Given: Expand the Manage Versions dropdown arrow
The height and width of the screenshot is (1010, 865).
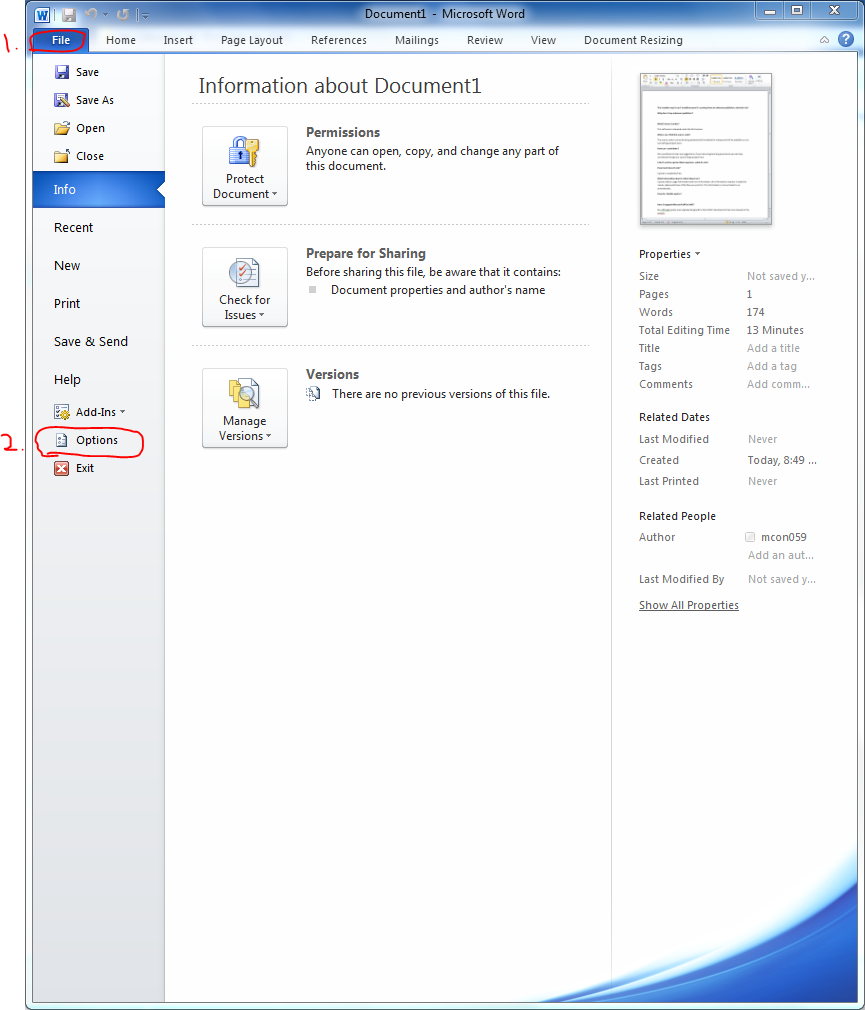Looking at the screenshot, I should point(269,436).
